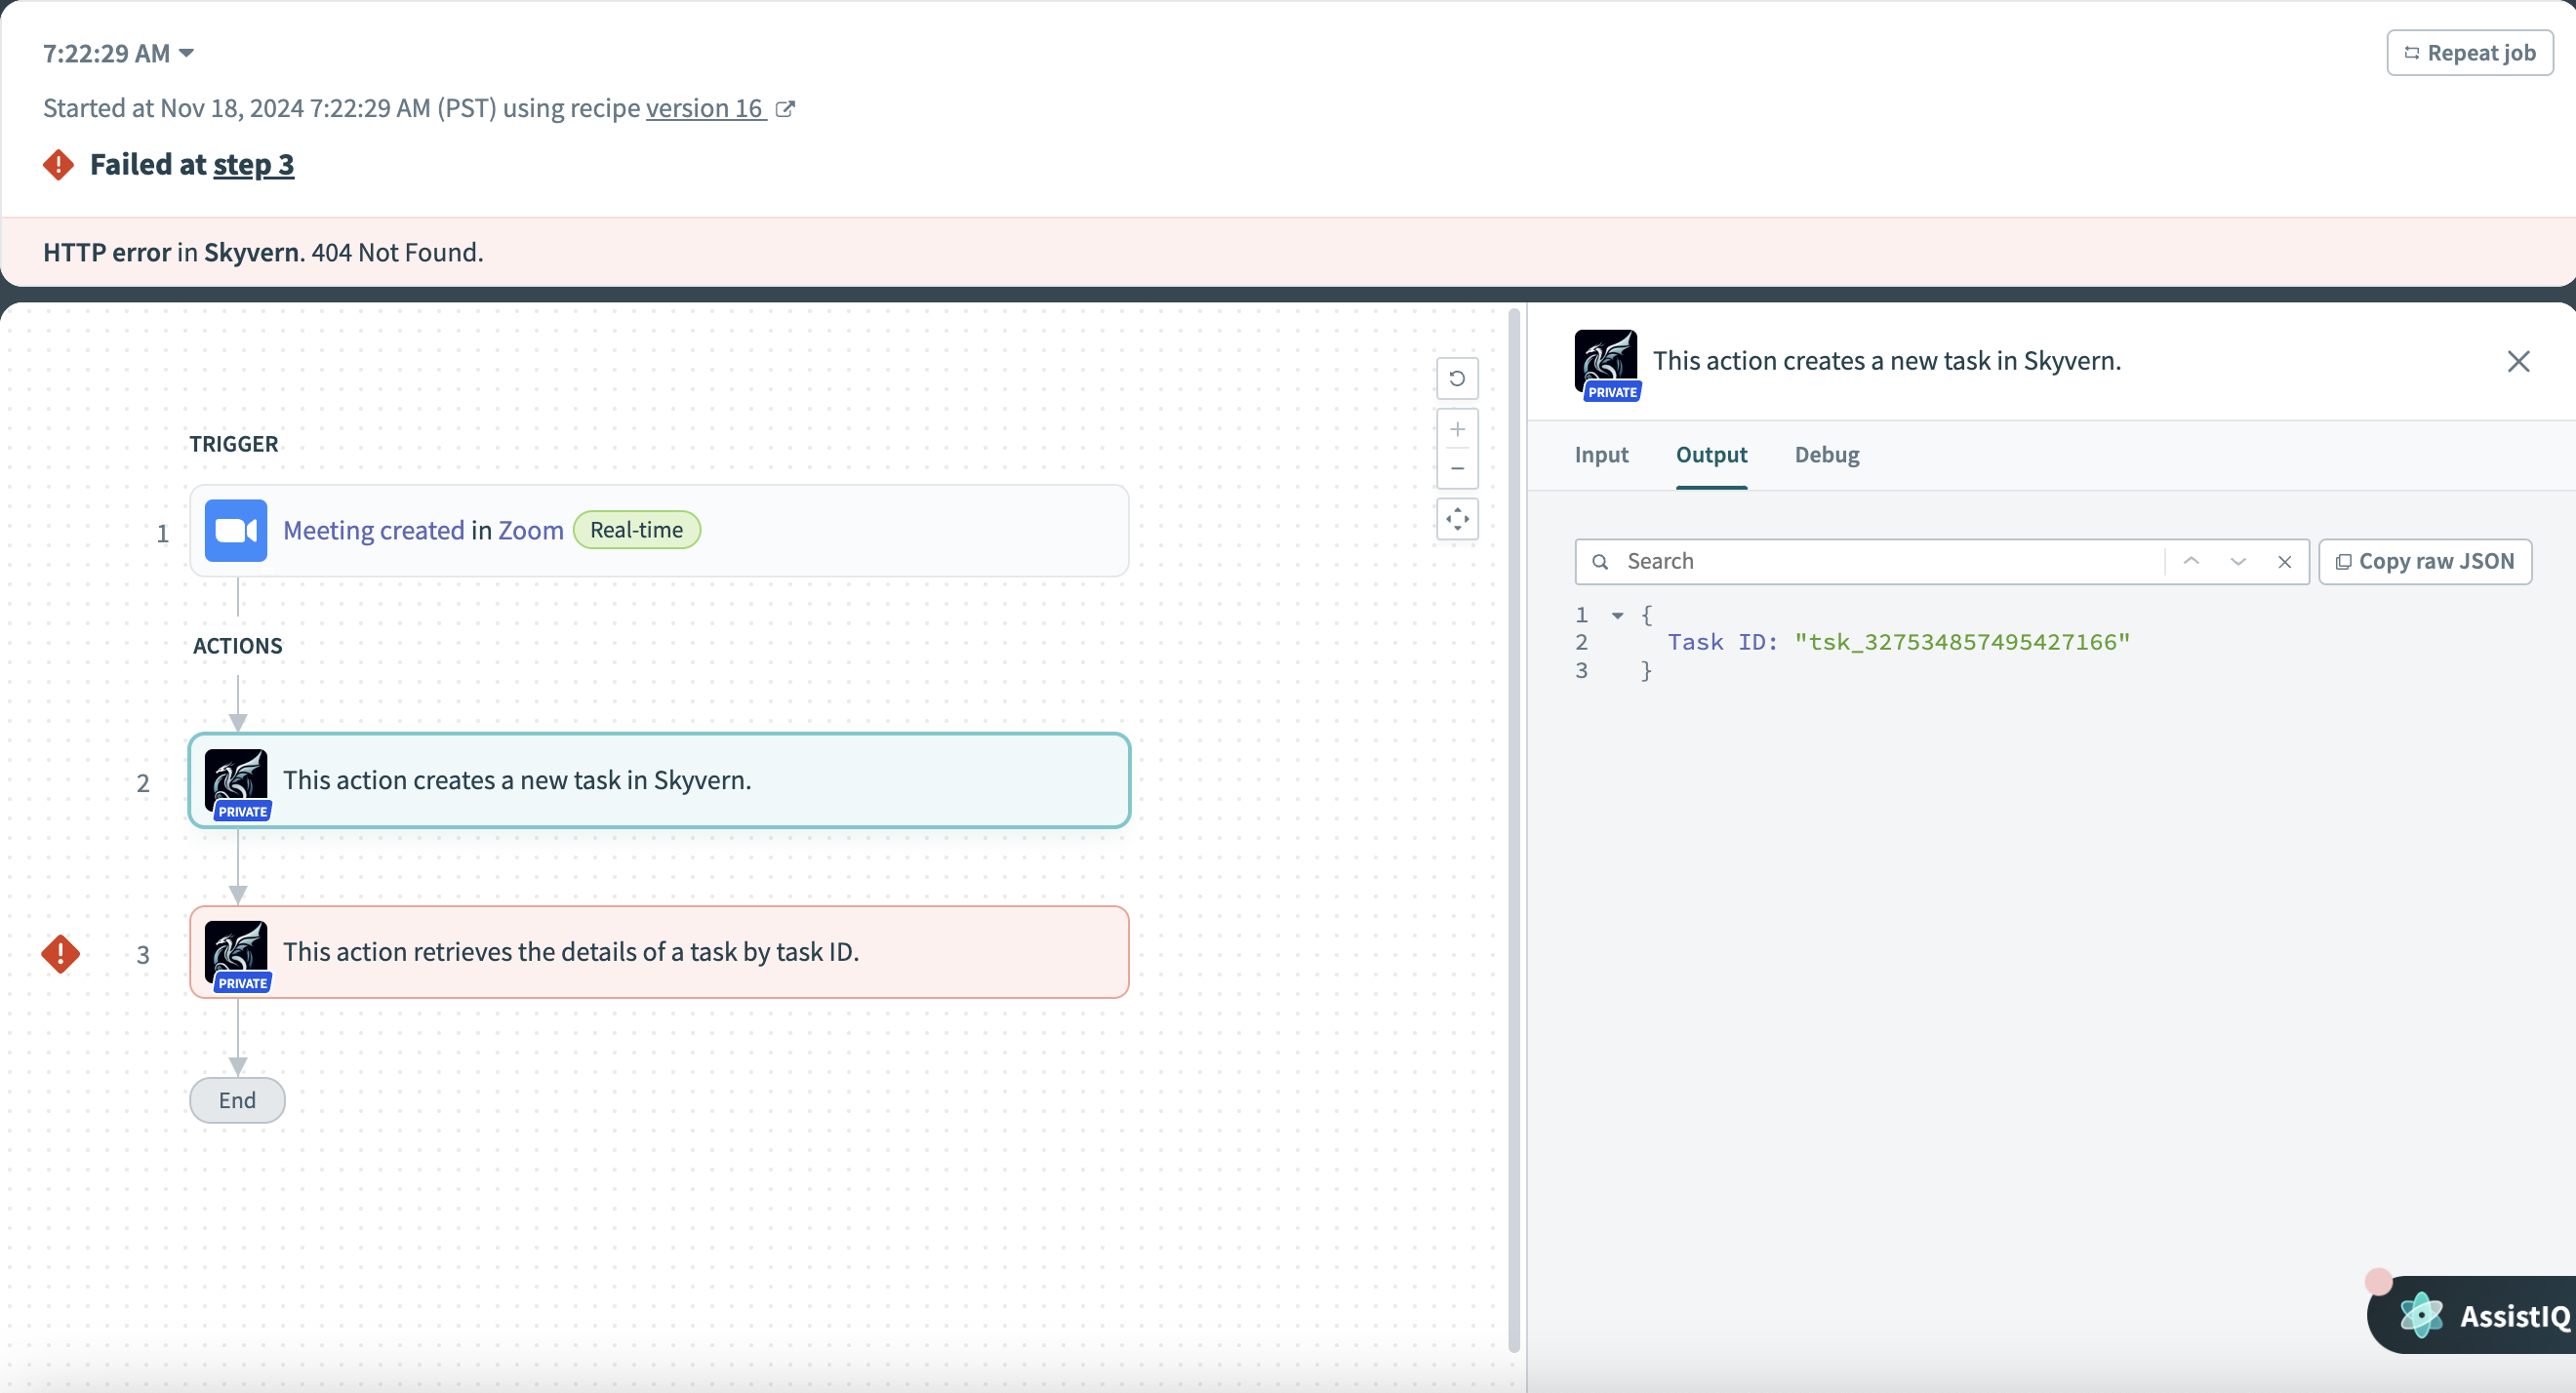Switch to the Input tab
Viewport: 2576px width, 1393px height.
coord(1601,455)
